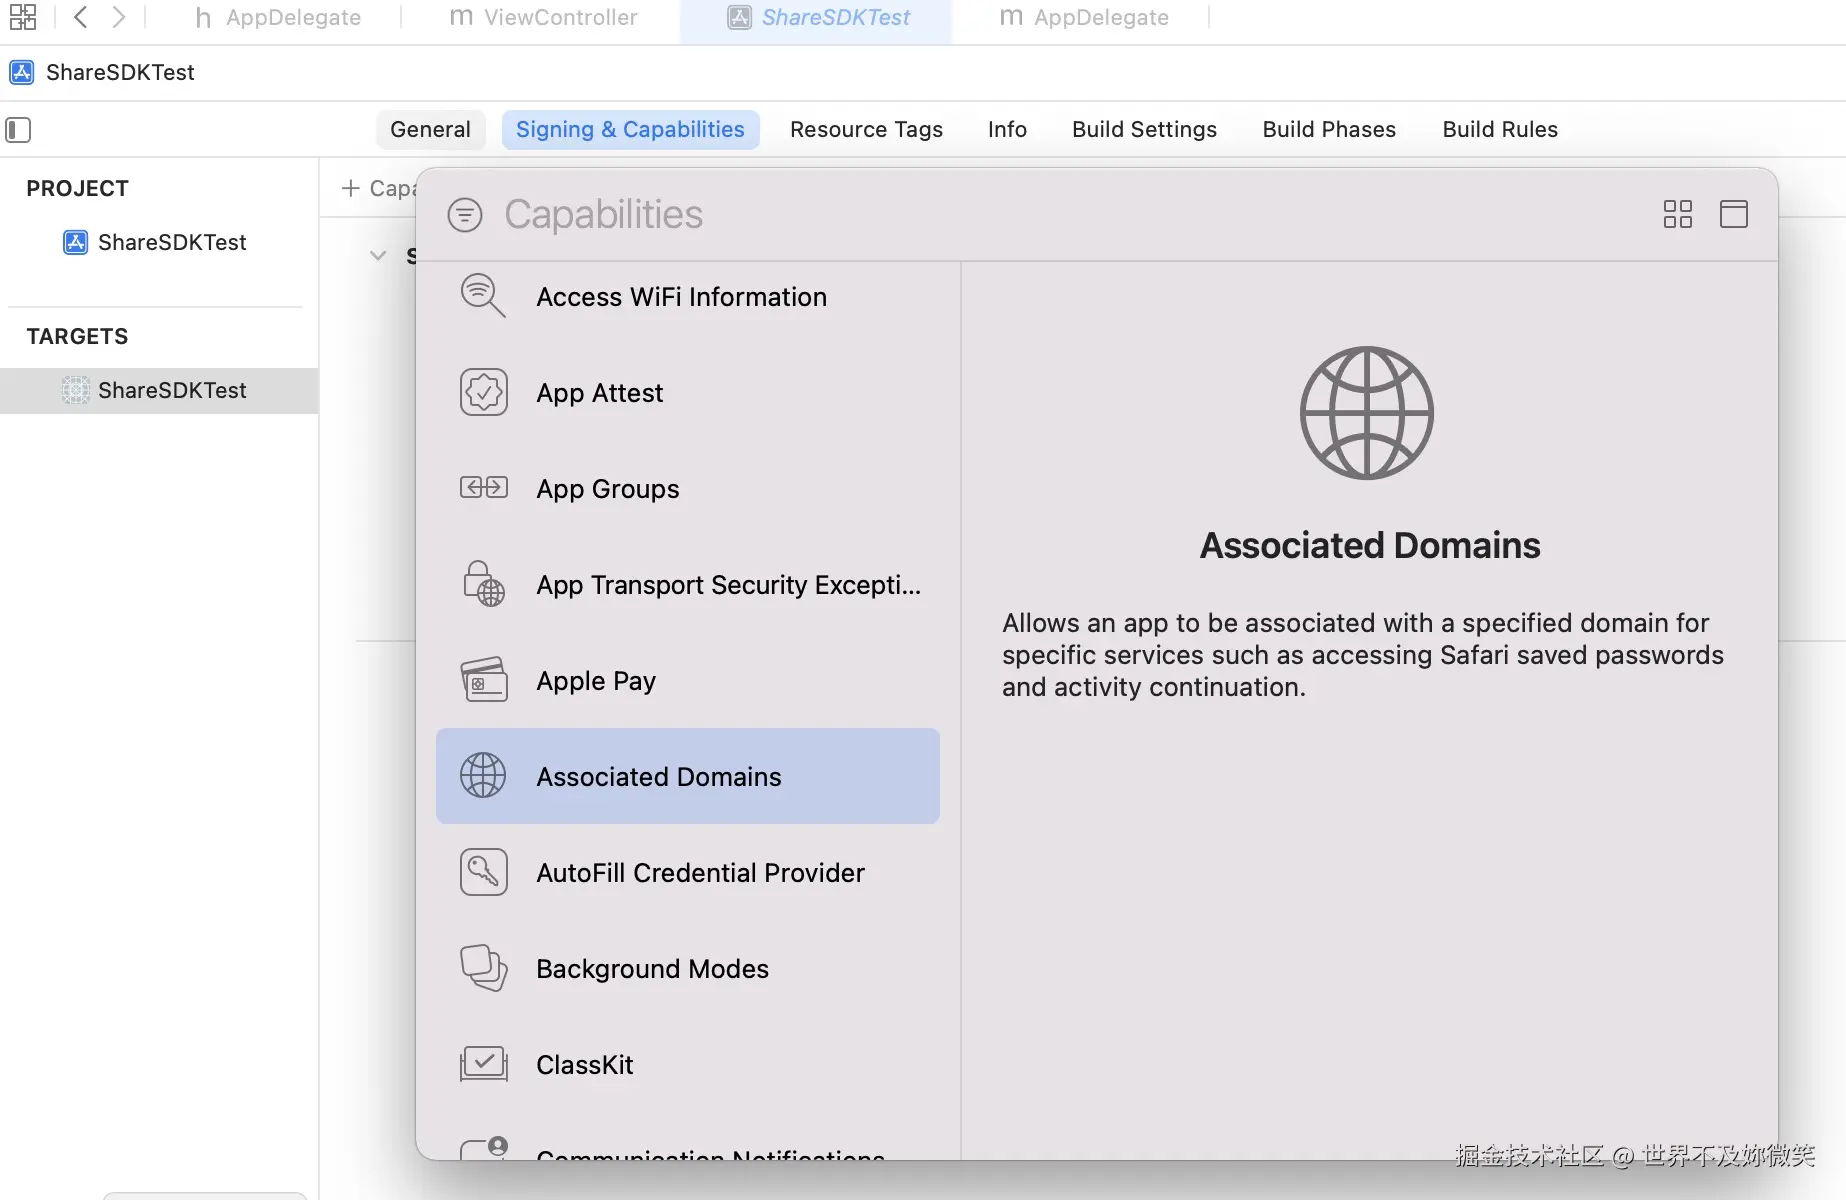Collapse the Signing section disclosure triangle
This screenshot has width=1846, height=1200.
click(x=378, y=255)
